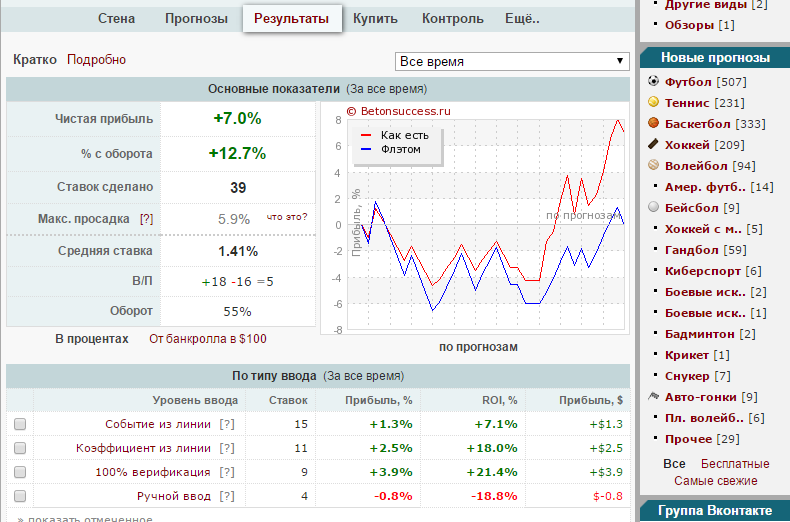Open the '100% верификация' link
This screenshot has height=522, width=790.
pyautogui.click(x=153, y=472)
